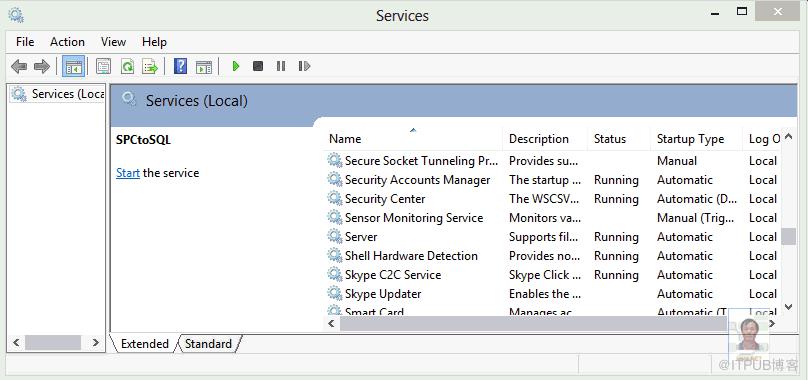The width and height of the screenshot is (808, 380).
Task: Click tree pane horizontal scrollbar thumb
Action: (x=53, y=342)
